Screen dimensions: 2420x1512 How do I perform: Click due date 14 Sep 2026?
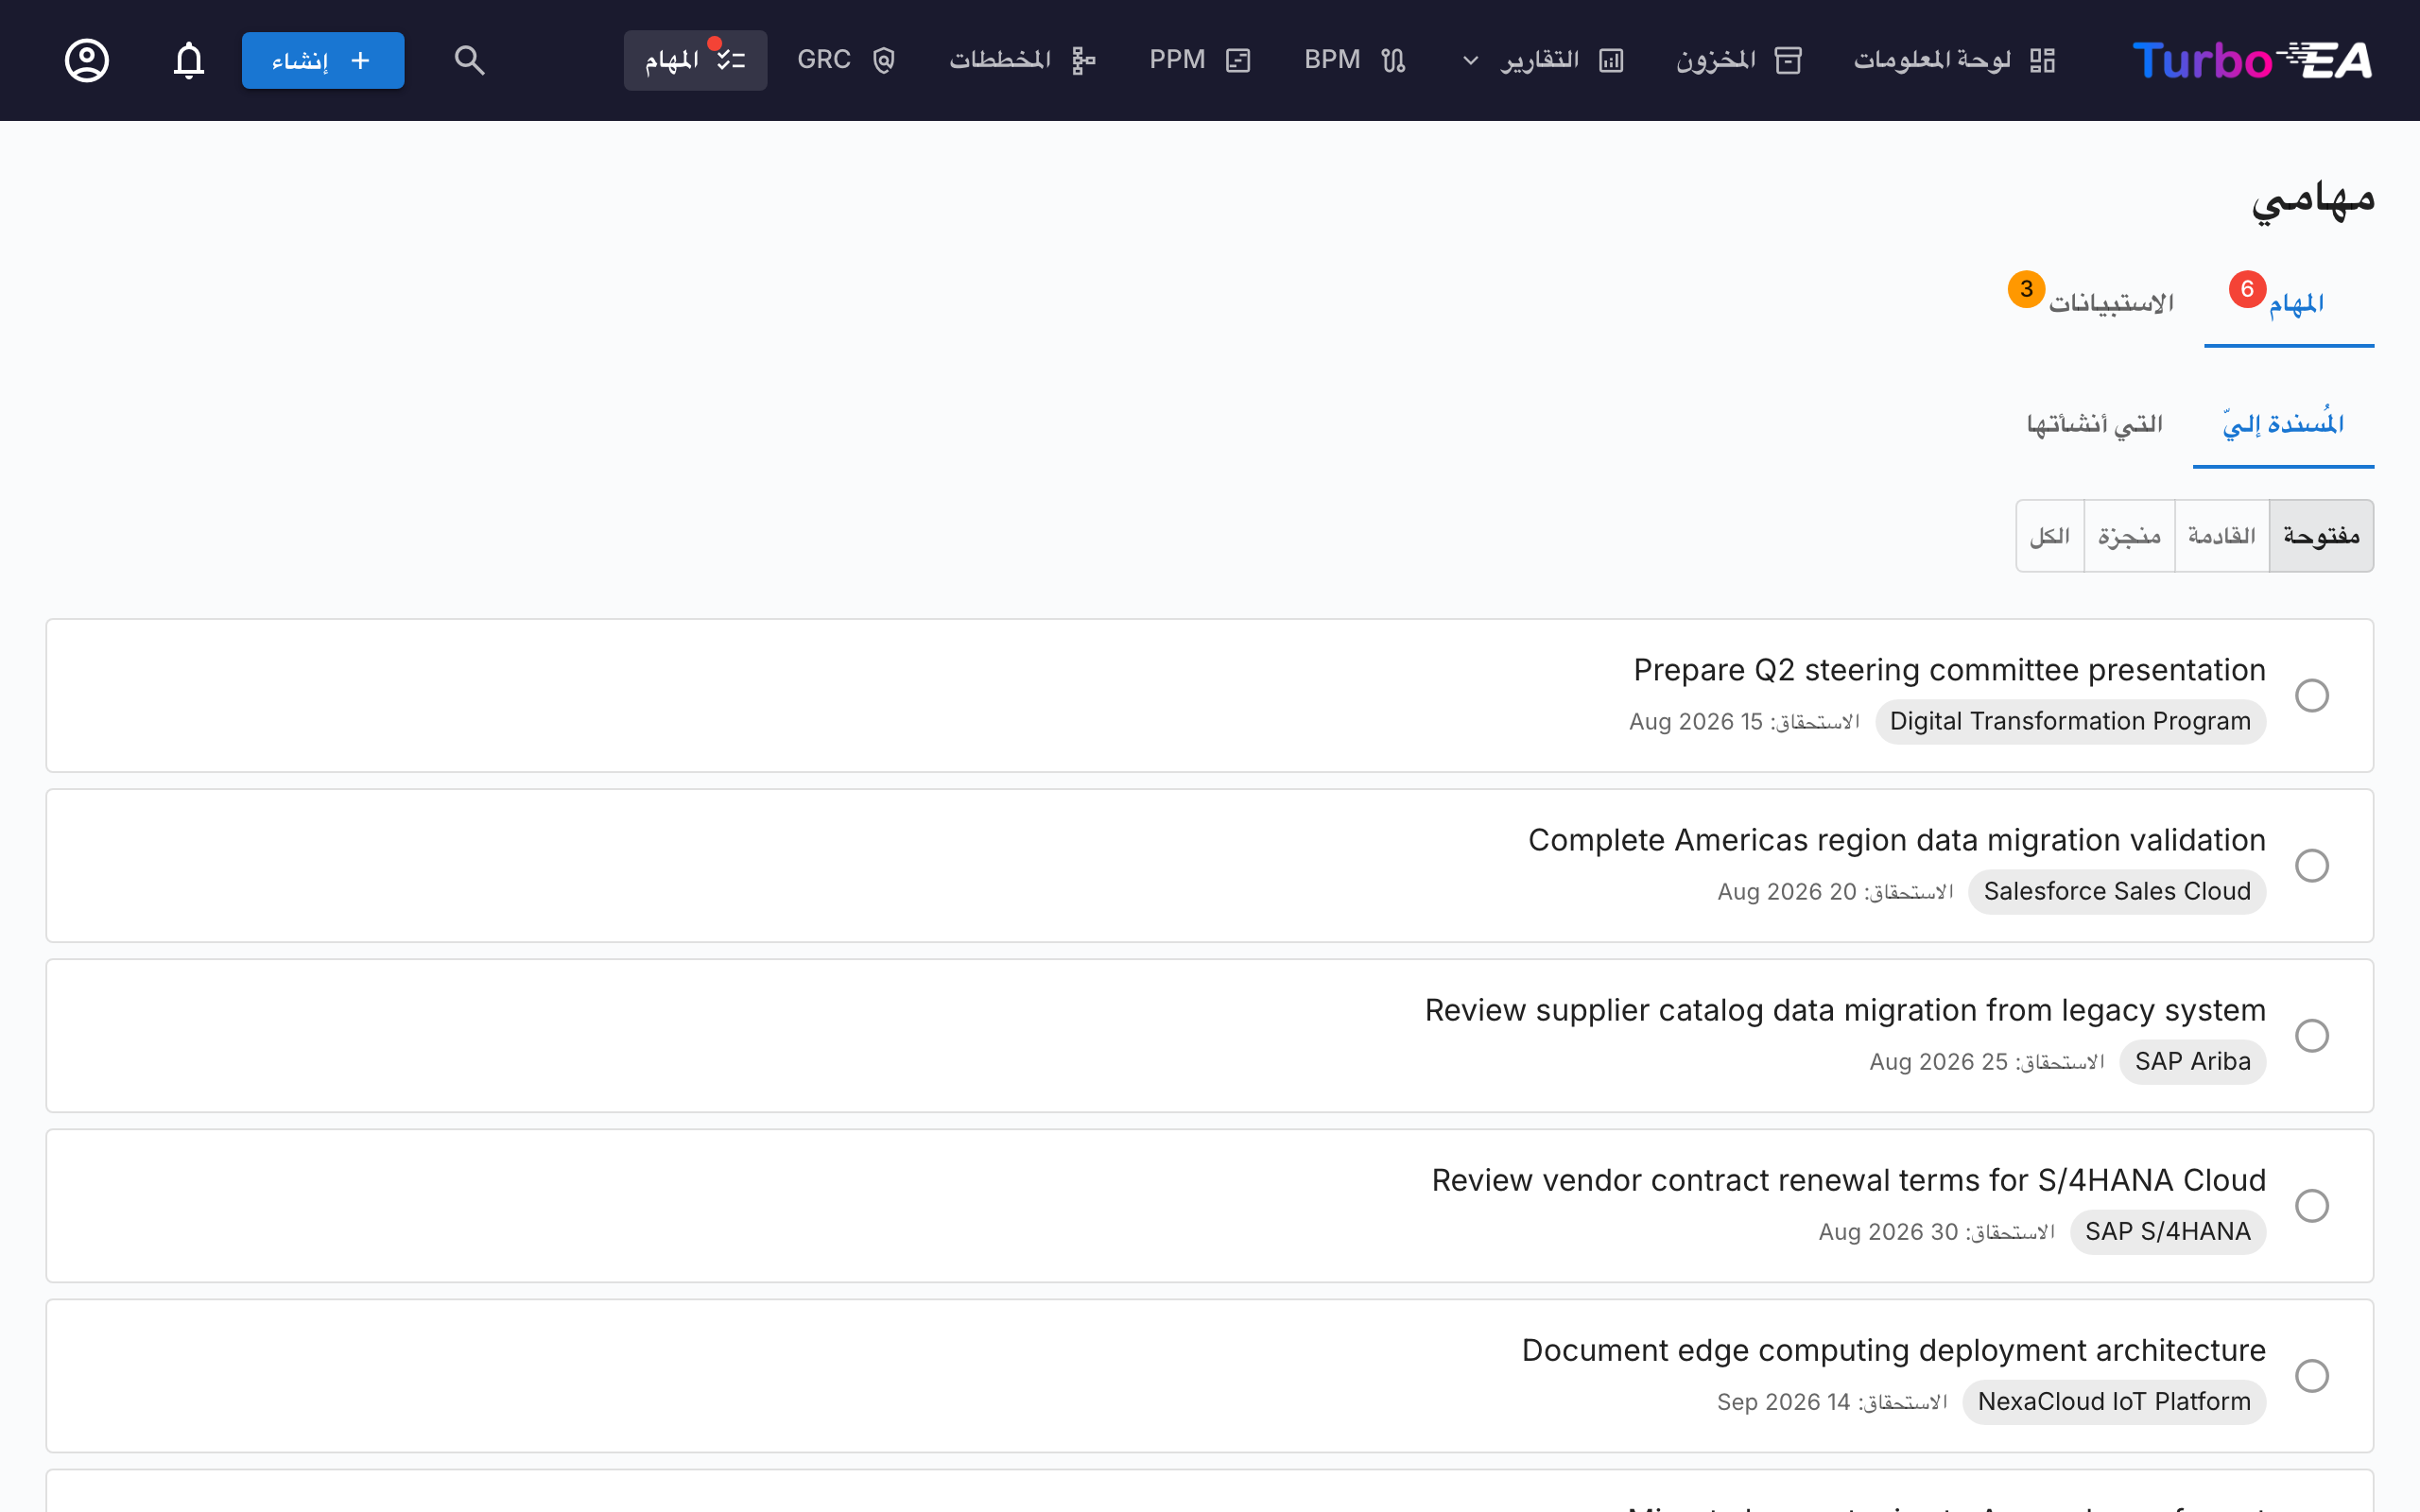(x=1832, y=1402)
